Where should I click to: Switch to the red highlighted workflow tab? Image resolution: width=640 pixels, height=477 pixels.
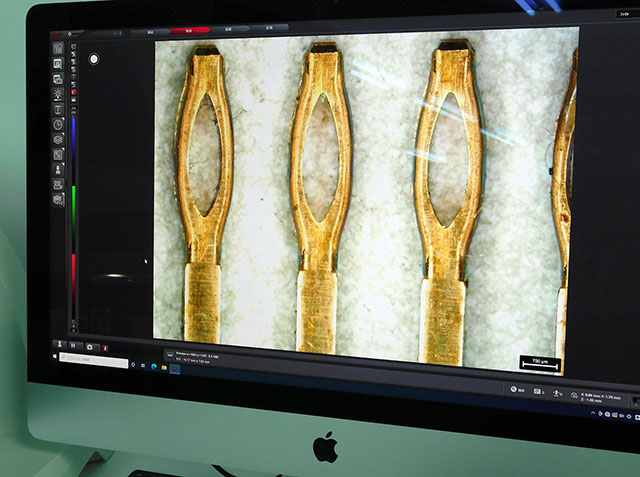pos(190,30)
